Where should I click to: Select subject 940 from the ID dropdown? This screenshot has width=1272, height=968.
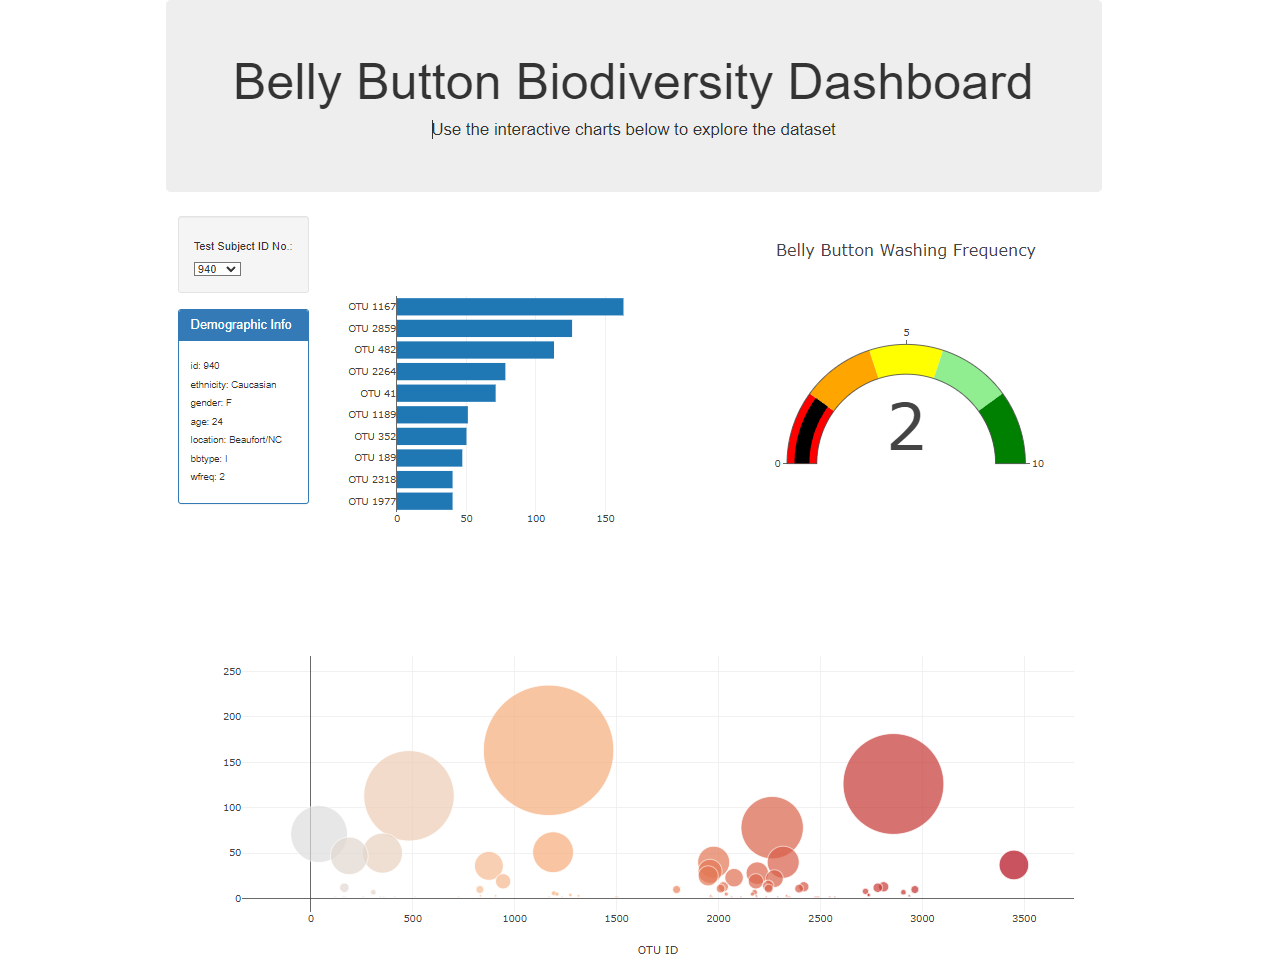pyautogui.click(x=216, y=268)
